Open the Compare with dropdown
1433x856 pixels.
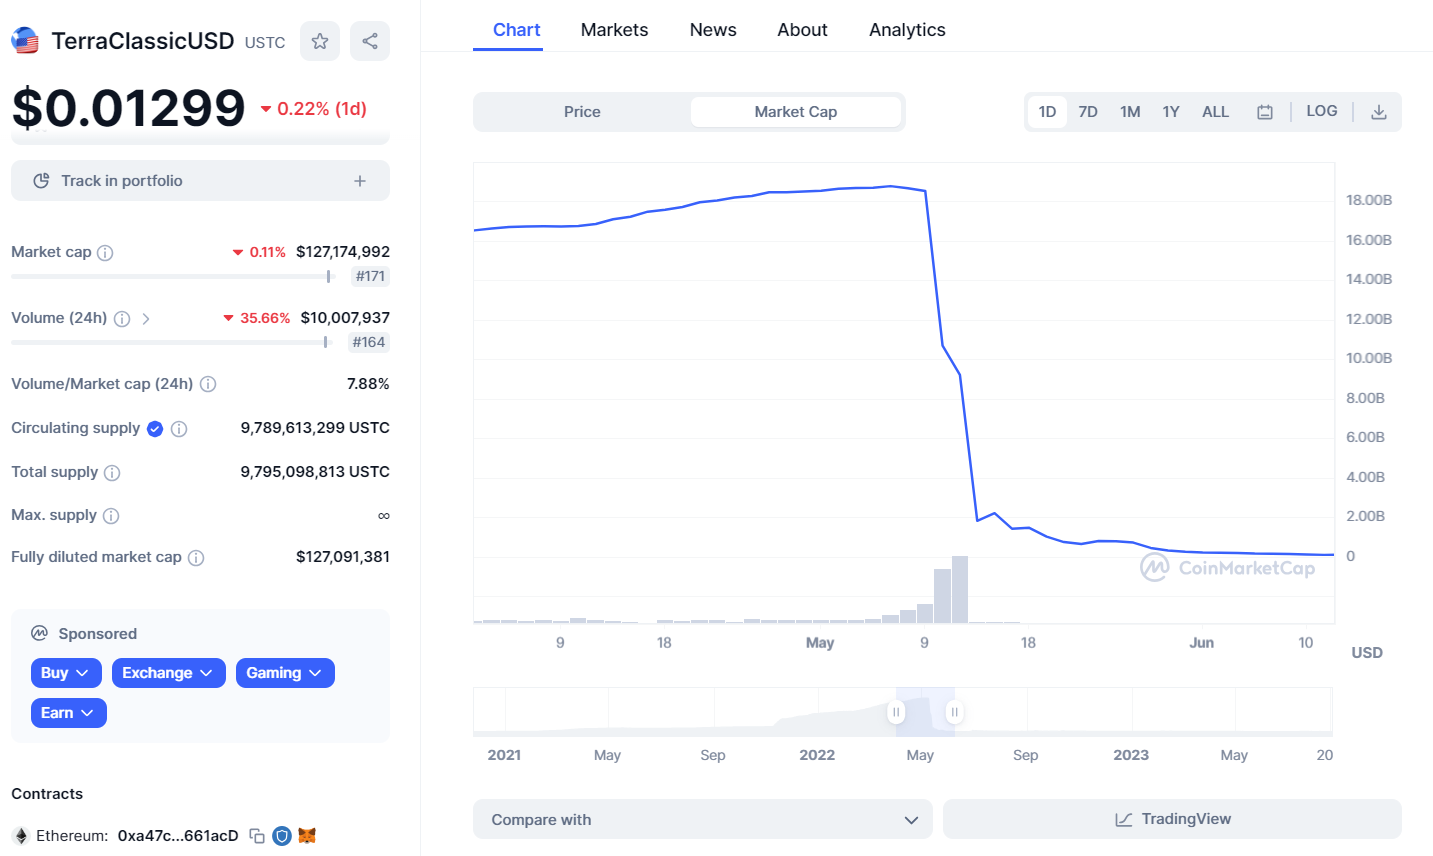coord(703,819)
